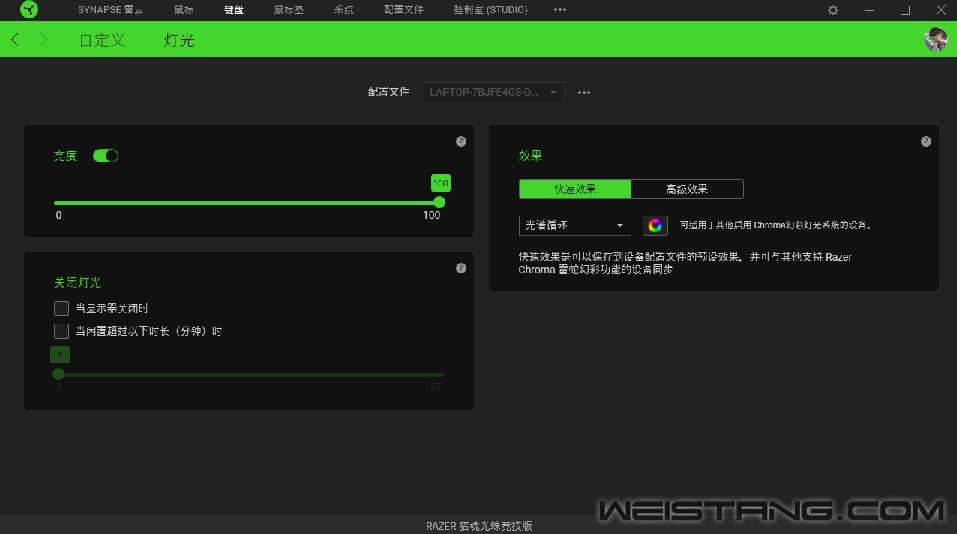Screen dimensions: 957x534
Task: Open the STUDIO tab
Action: tap(490, 10)
